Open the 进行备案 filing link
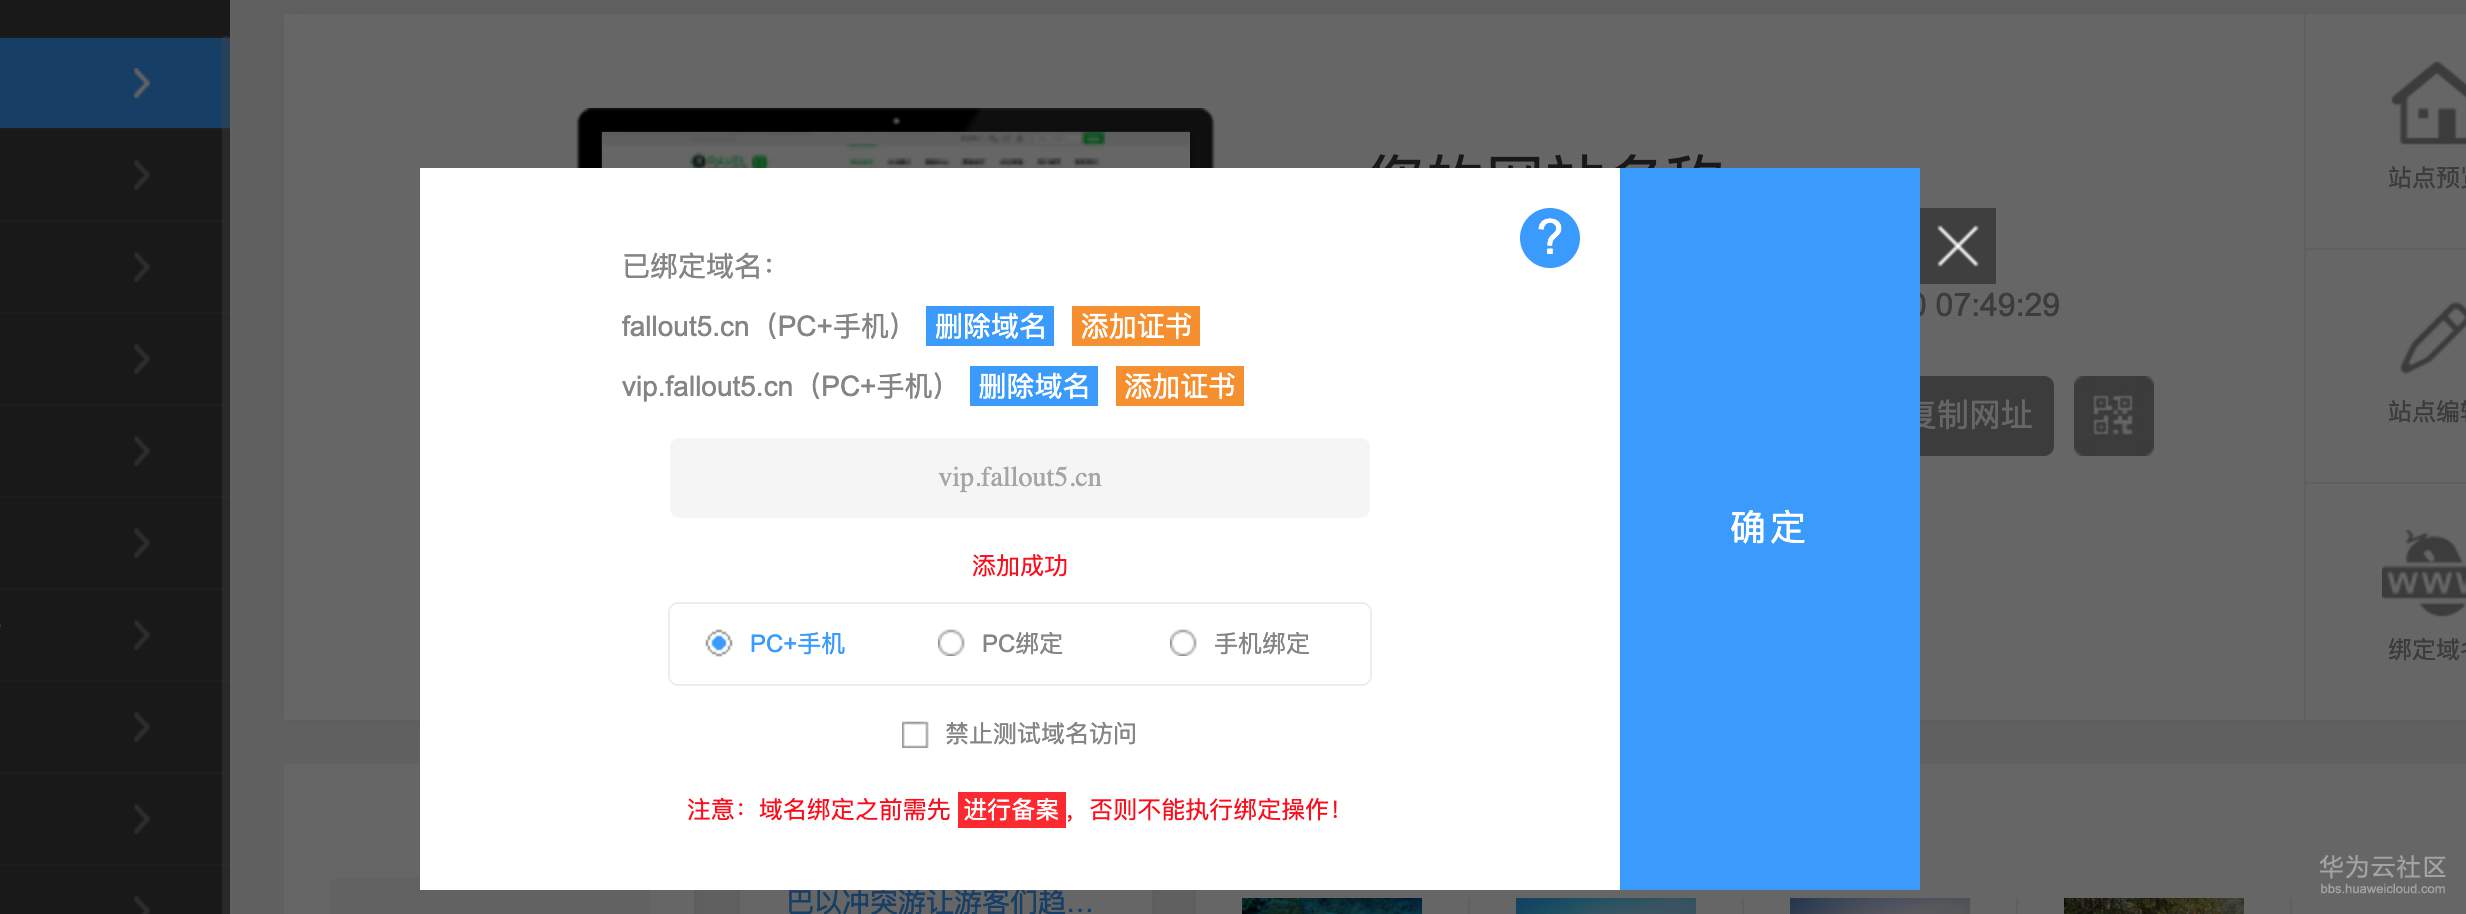Screen dimensions: 2466x914 coord(1013,810)
